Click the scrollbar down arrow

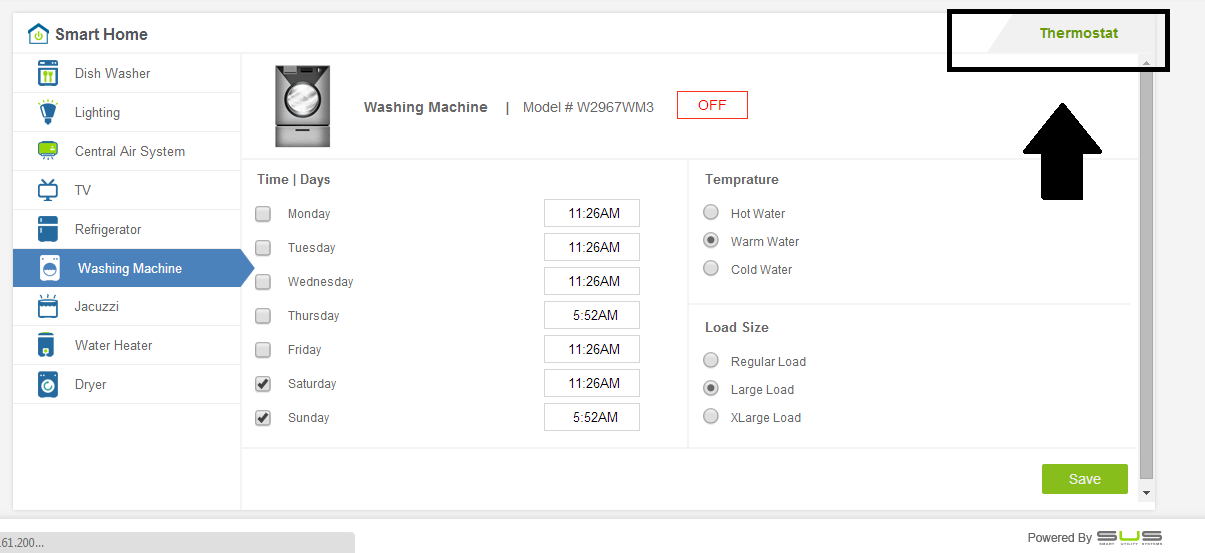click(1146, 493)
